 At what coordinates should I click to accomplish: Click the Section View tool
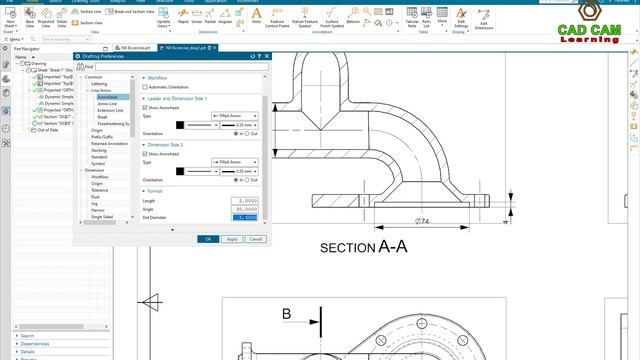[x=87, y=23]
